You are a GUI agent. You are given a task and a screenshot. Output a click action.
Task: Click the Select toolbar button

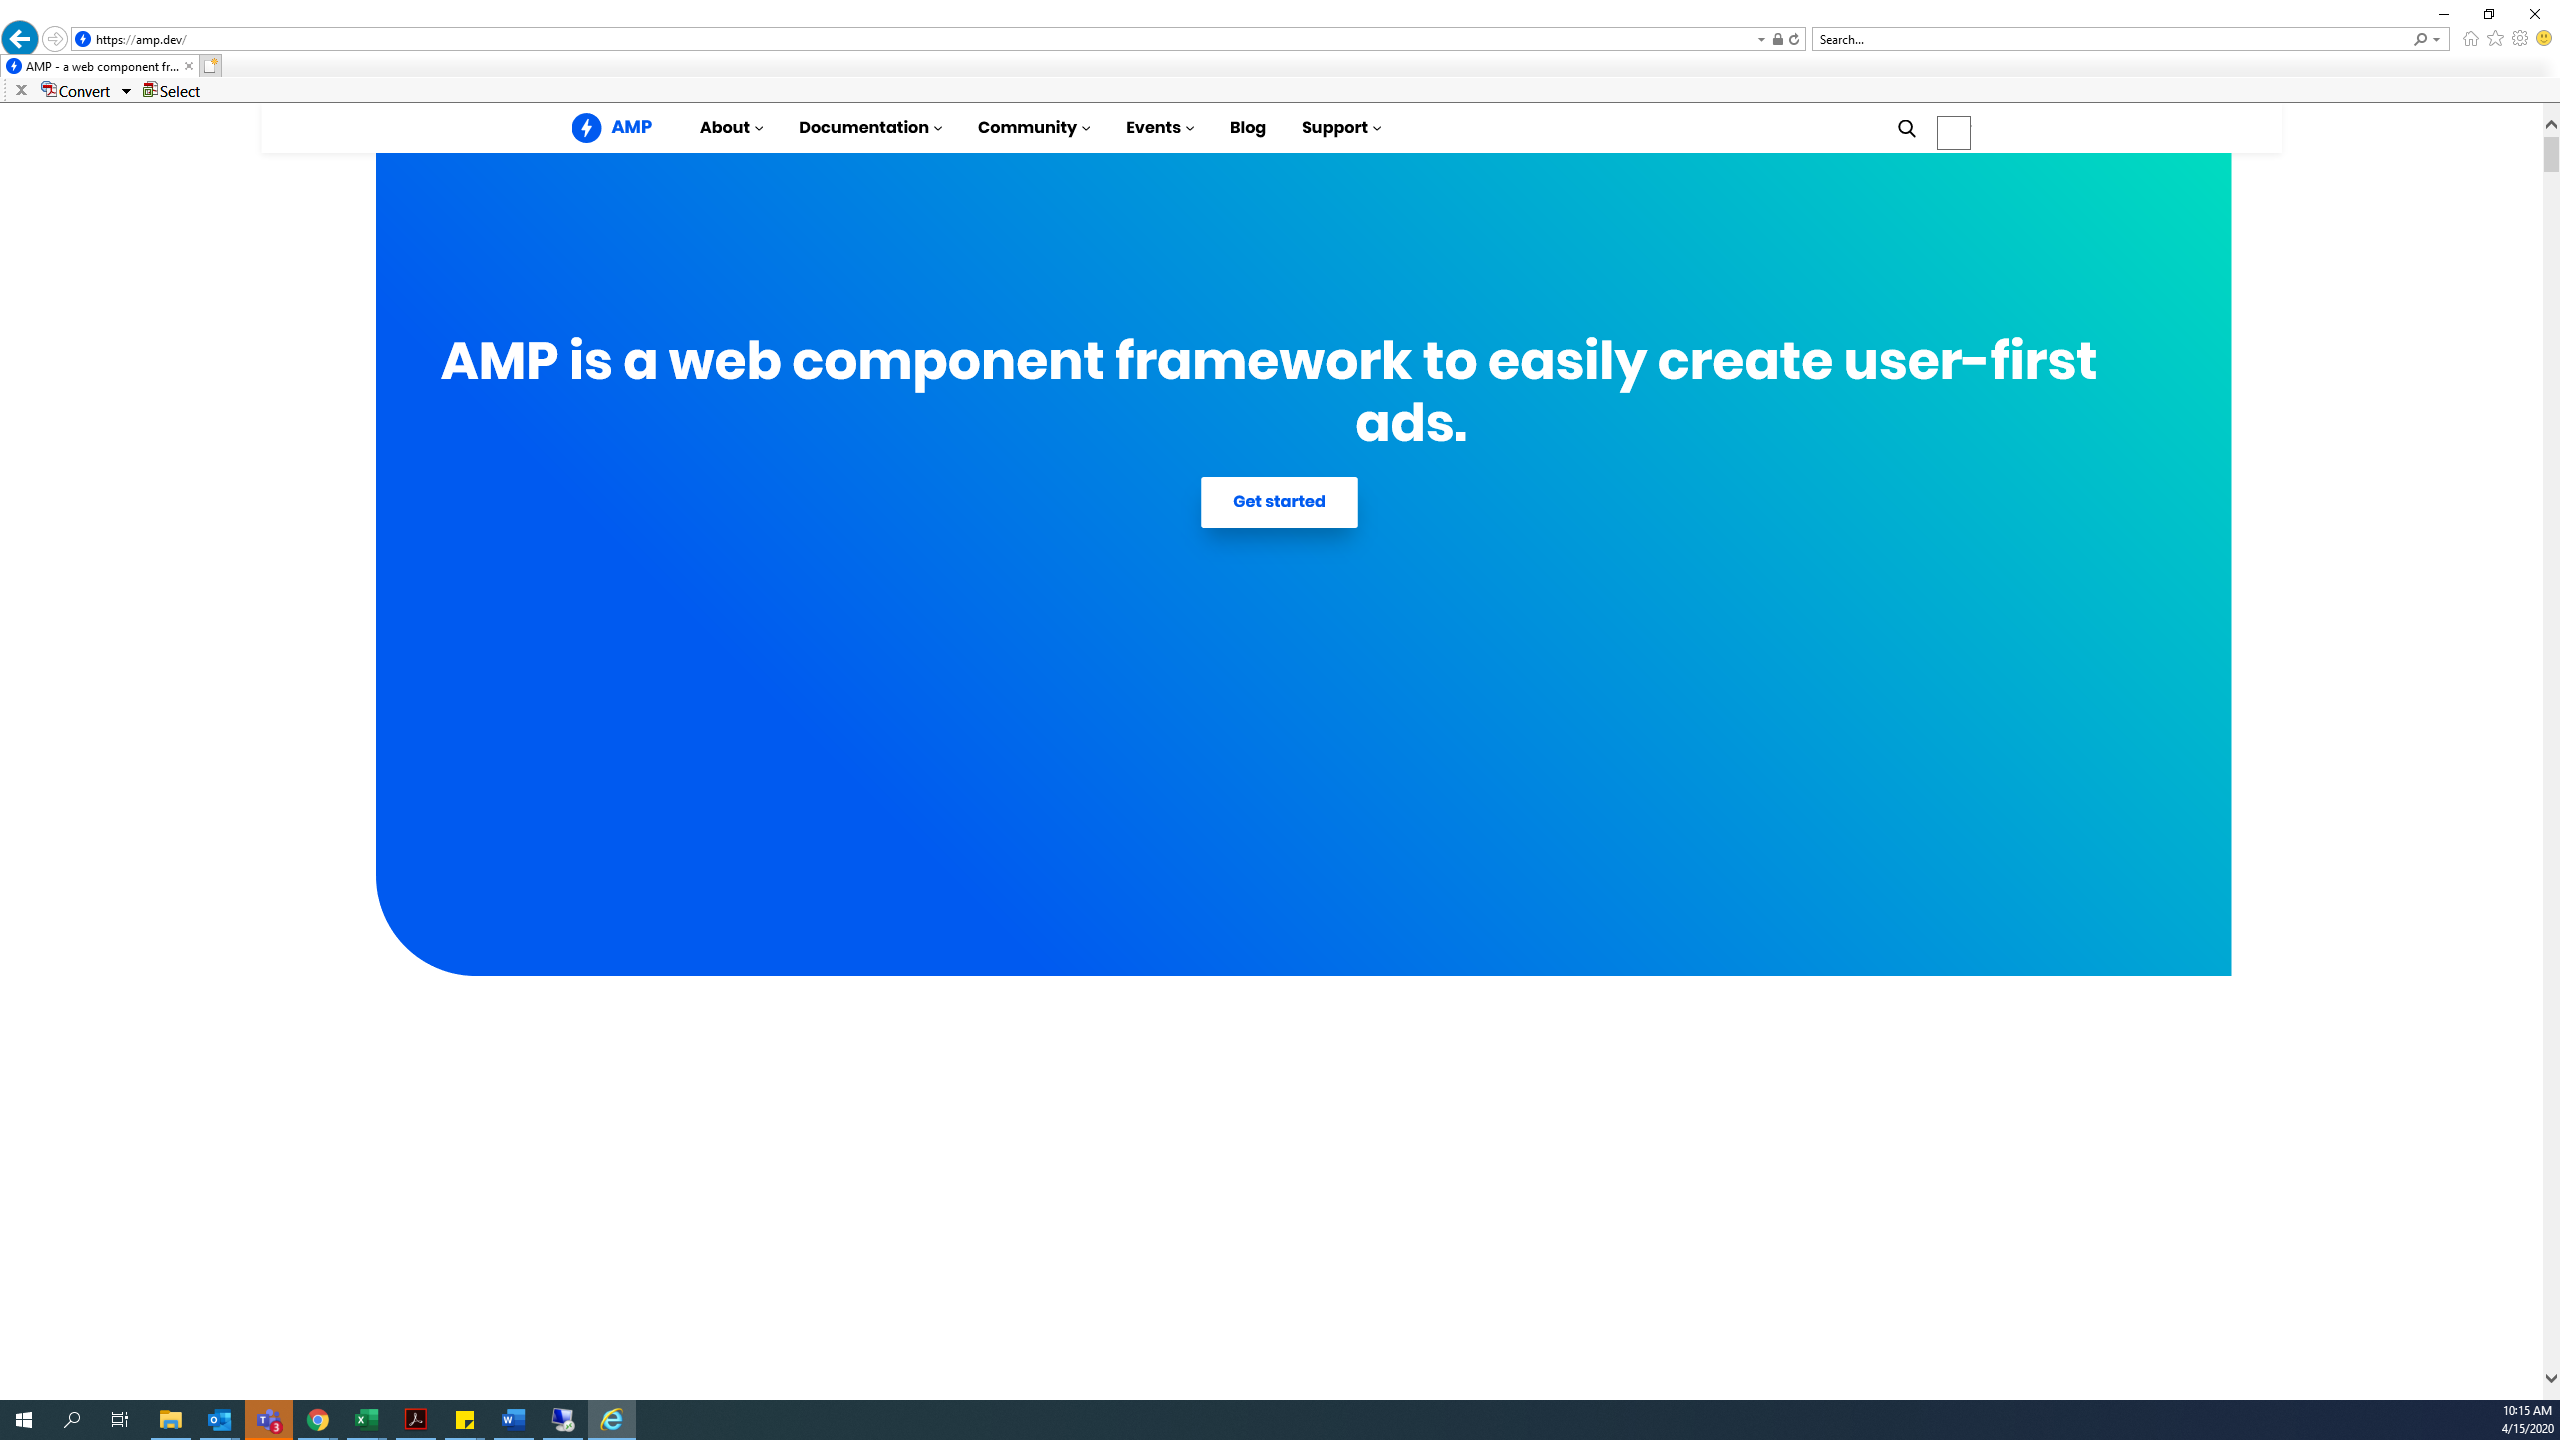[x=172, y=91]
